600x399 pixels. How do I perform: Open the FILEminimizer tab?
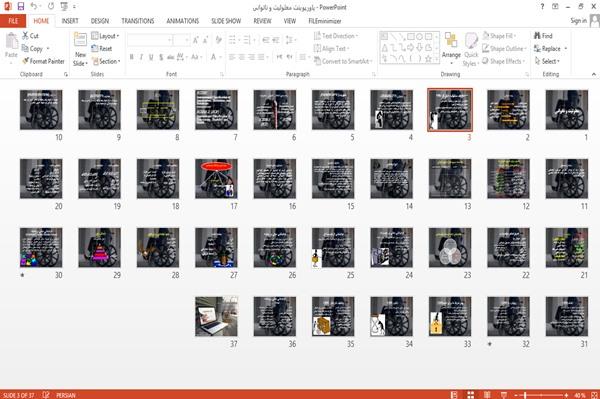coord(325,21)
